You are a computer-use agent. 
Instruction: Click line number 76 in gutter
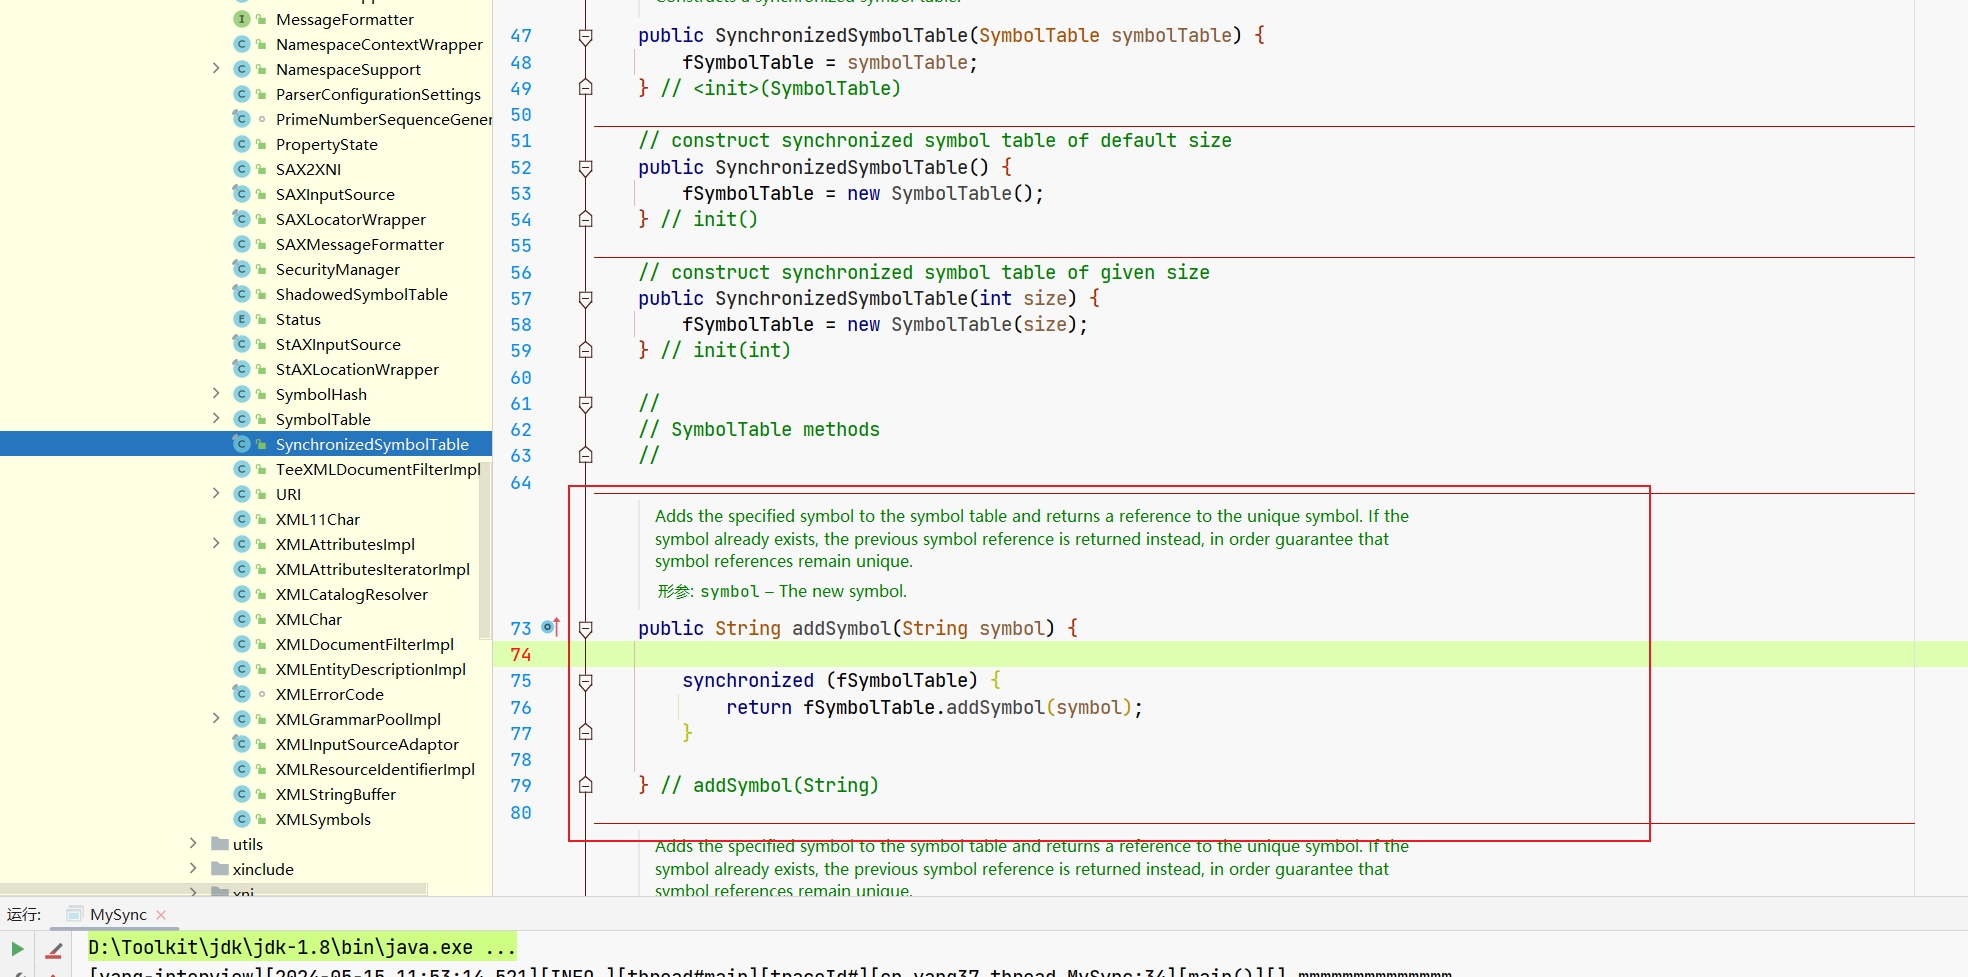tap(521, 707)
